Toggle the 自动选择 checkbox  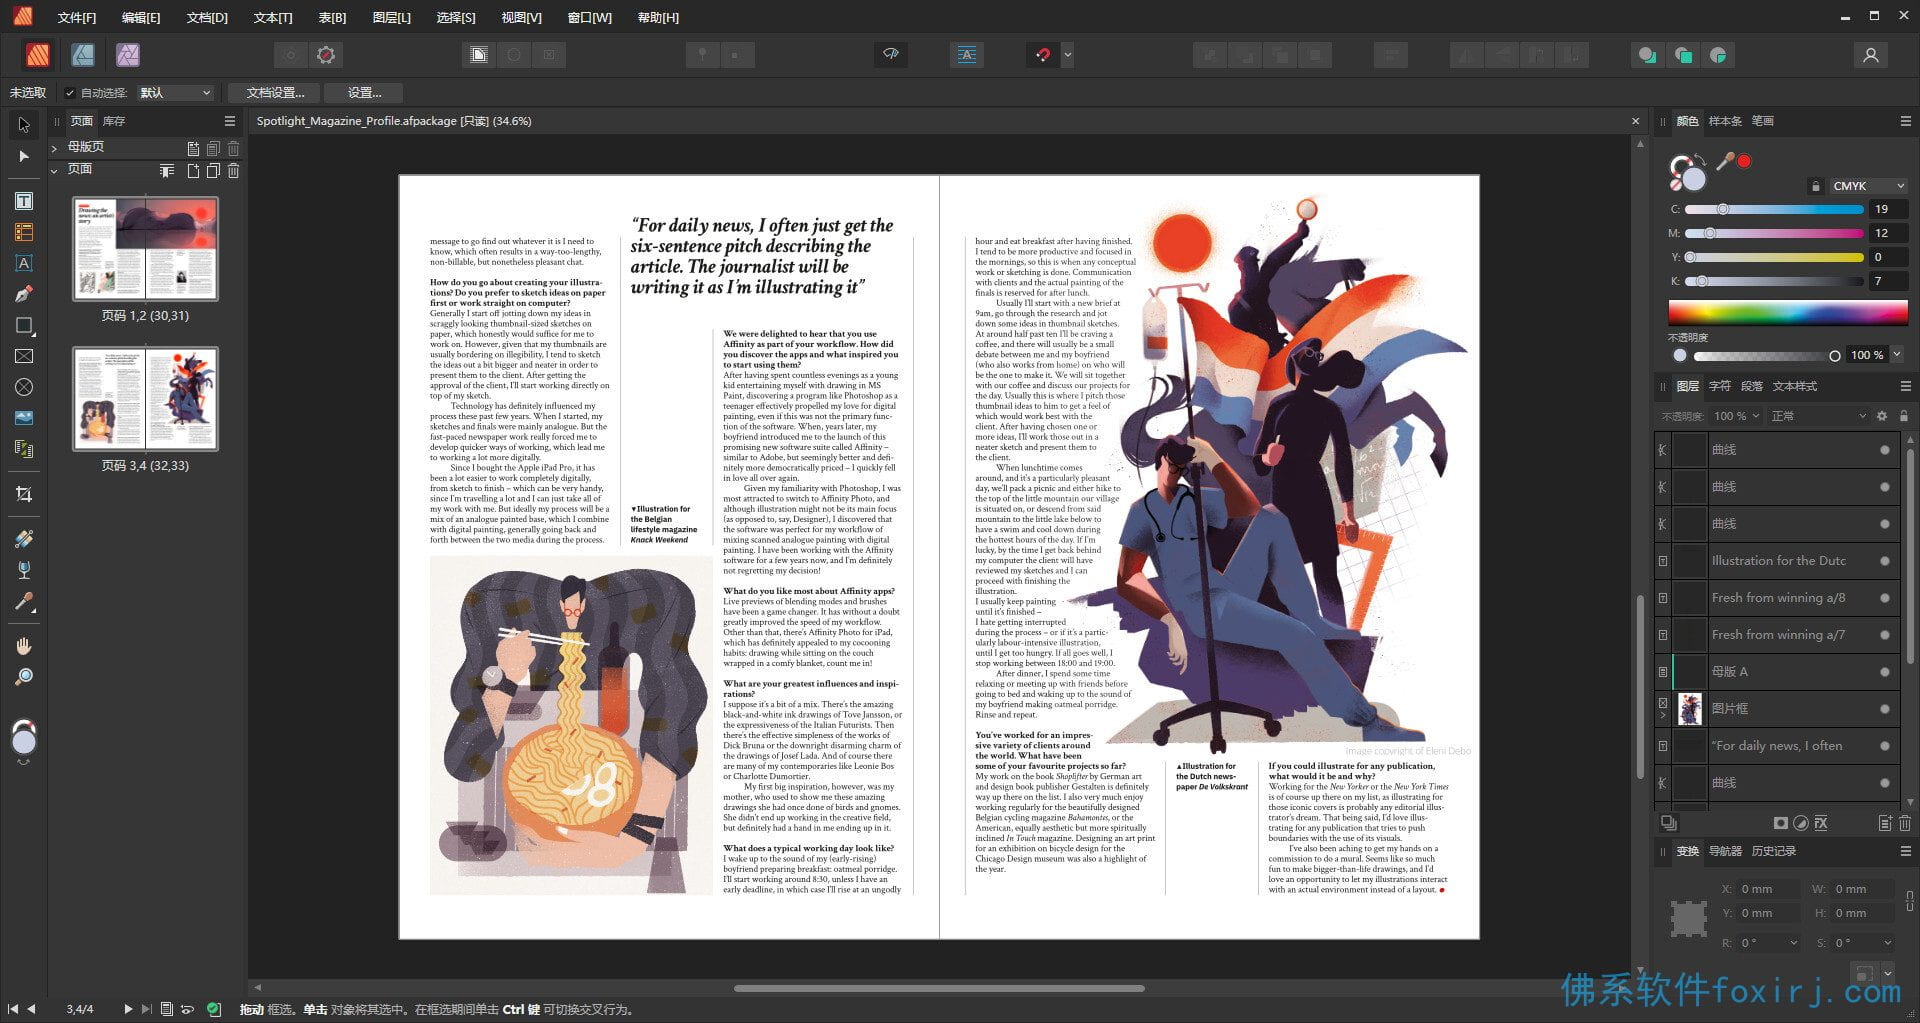click(70, 93)
